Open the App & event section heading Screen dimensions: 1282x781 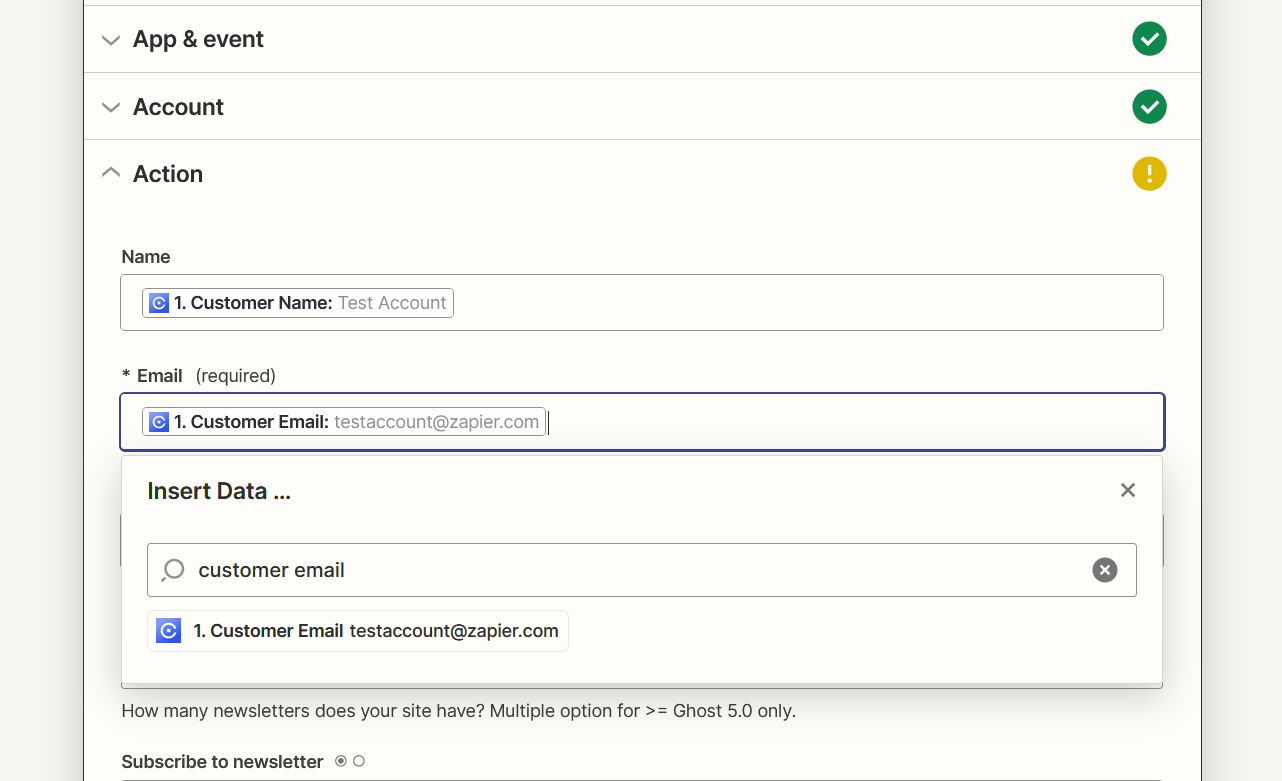point(198,40)
